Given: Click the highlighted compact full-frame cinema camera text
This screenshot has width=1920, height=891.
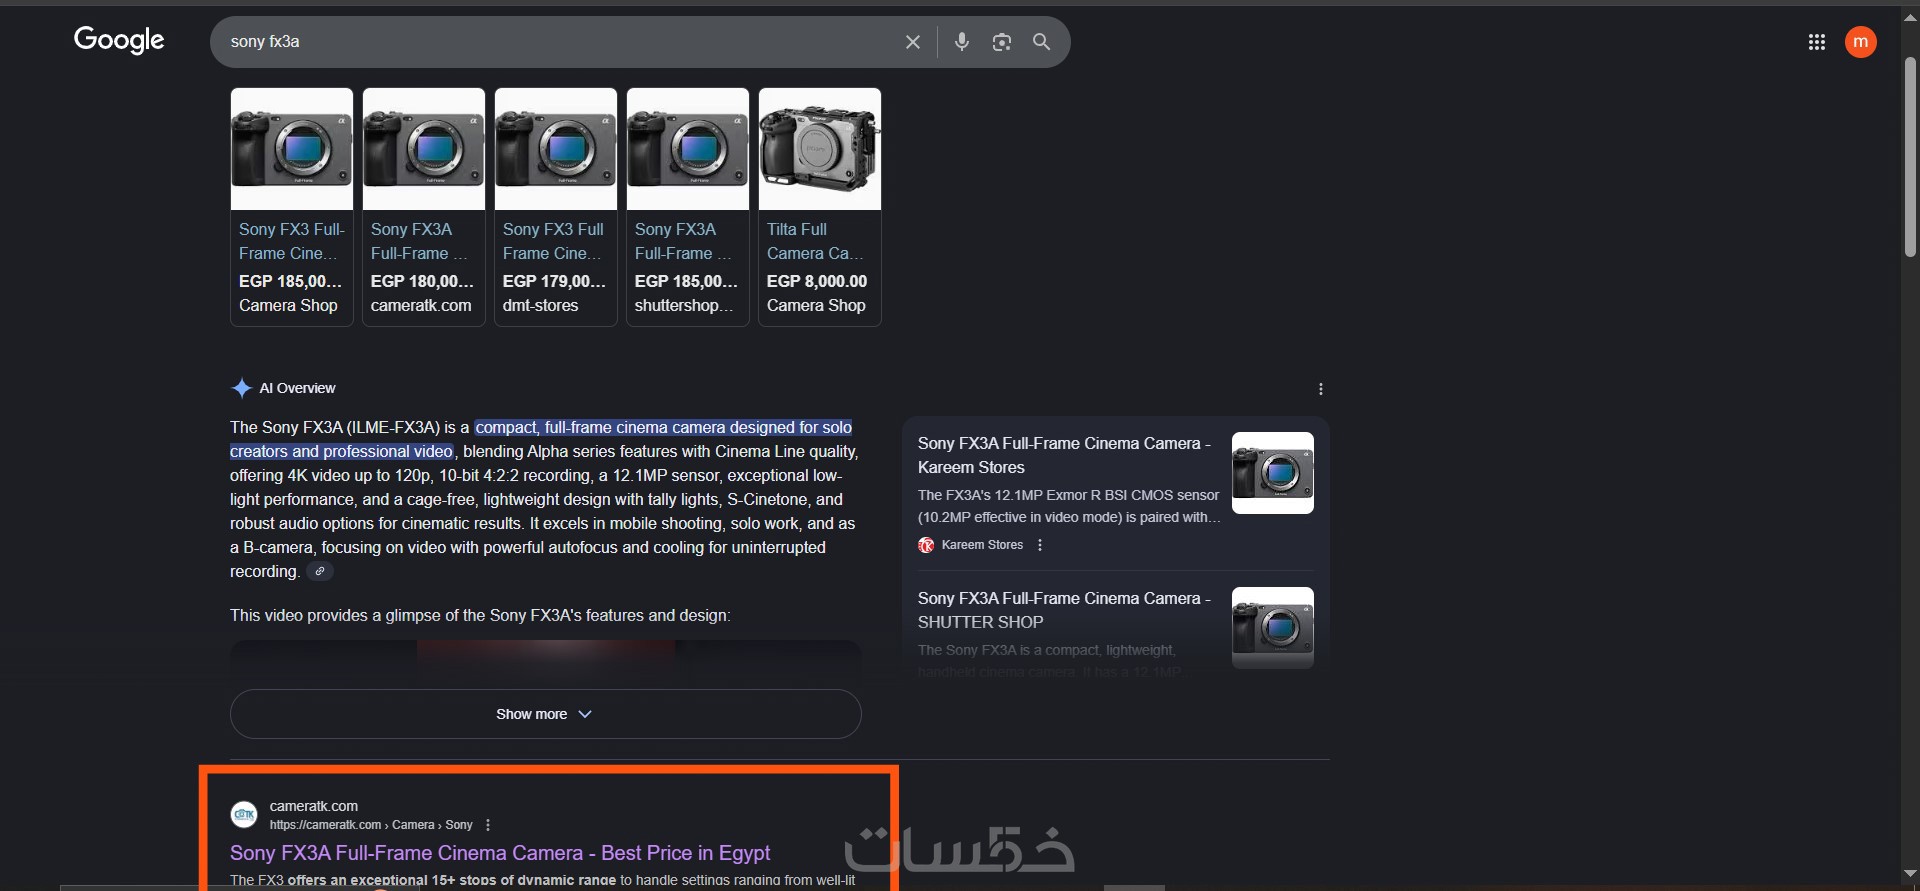Looking at the screenshot, I should (x=542, y=439).
